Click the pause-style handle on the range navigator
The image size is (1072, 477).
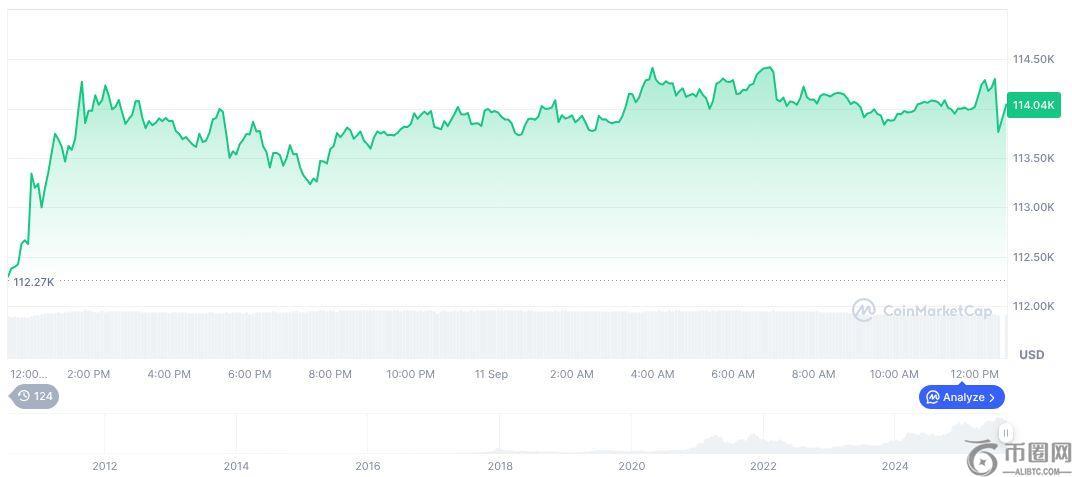tap(1005, 433)
